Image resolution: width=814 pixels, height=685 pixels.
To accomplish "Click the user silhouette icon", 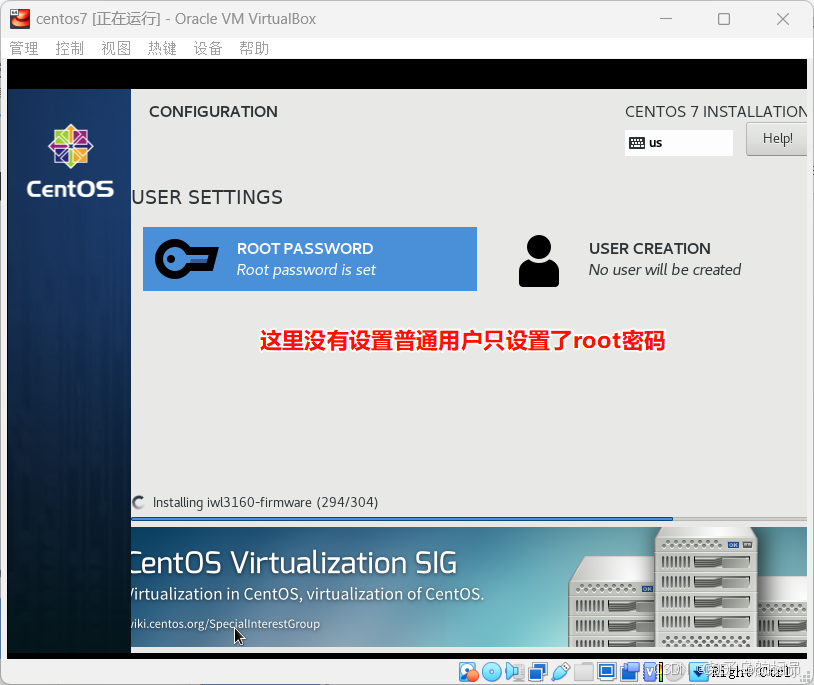I will (x=539, y=261).
